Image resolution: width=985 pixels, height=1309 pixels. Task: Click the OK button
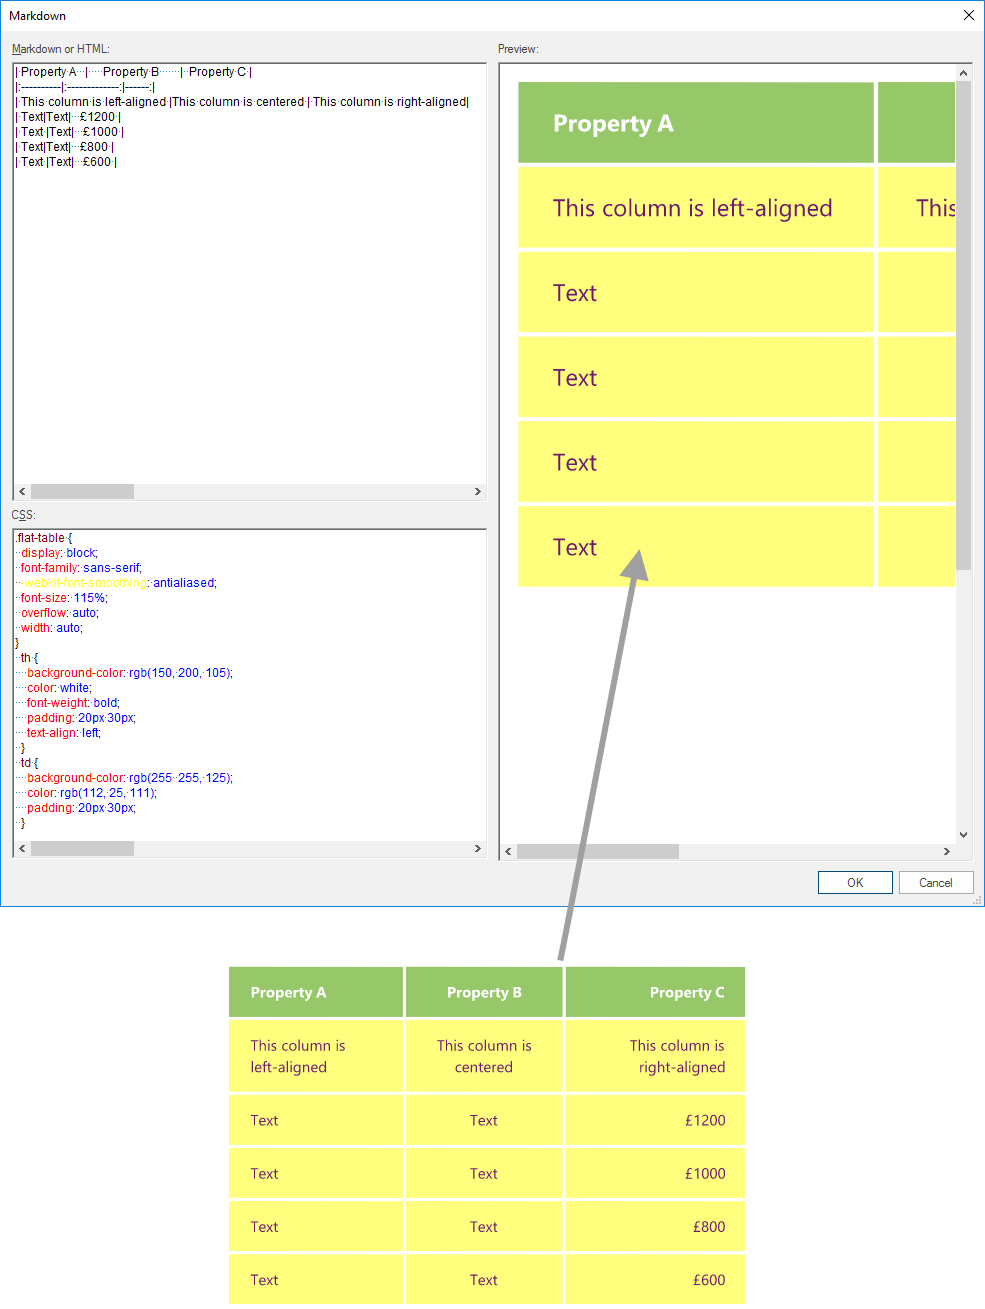pyautogui.click(x=854, y=883)
